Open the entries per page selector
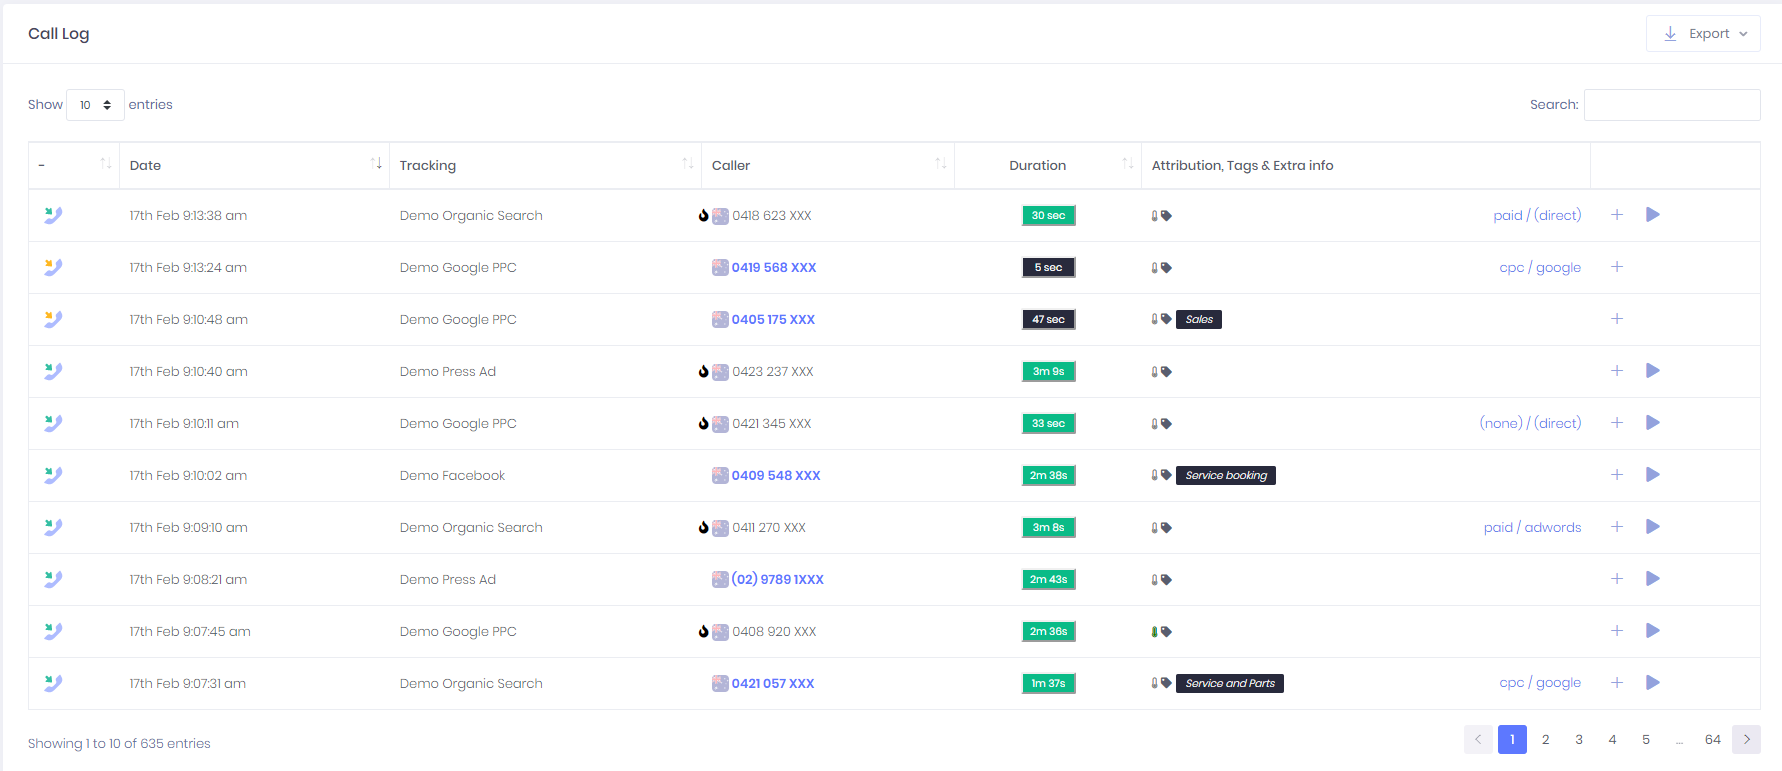The image size is (1782, 771). [x=95, y=105]
